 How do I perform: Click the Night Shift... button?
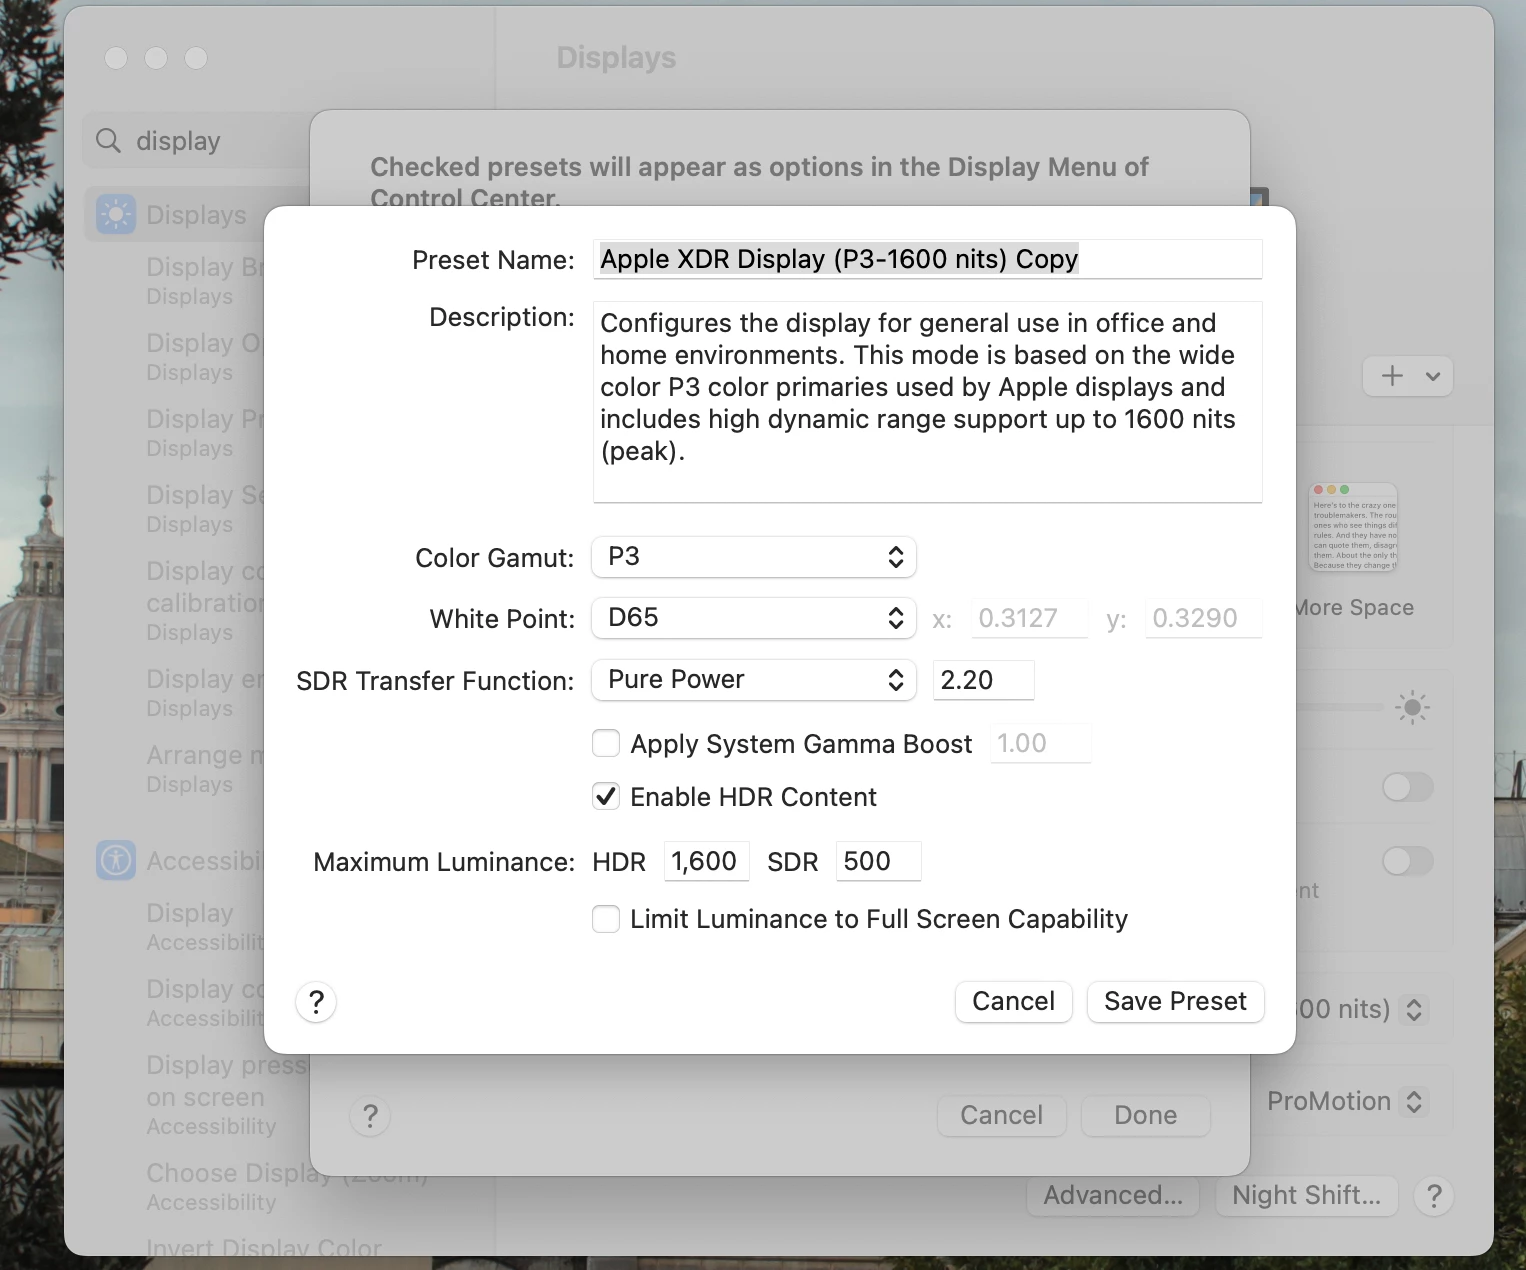click(1307, 1196)
